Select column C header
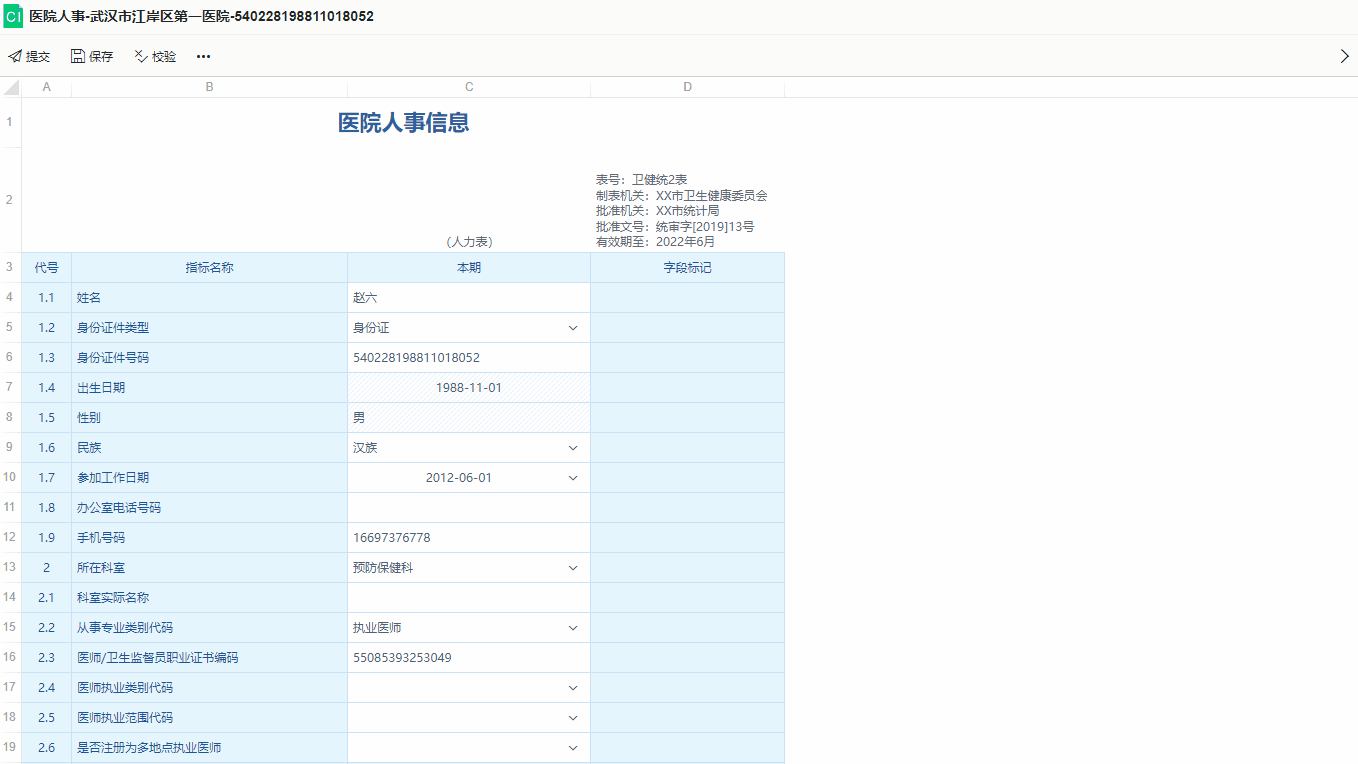 (469, 88)
